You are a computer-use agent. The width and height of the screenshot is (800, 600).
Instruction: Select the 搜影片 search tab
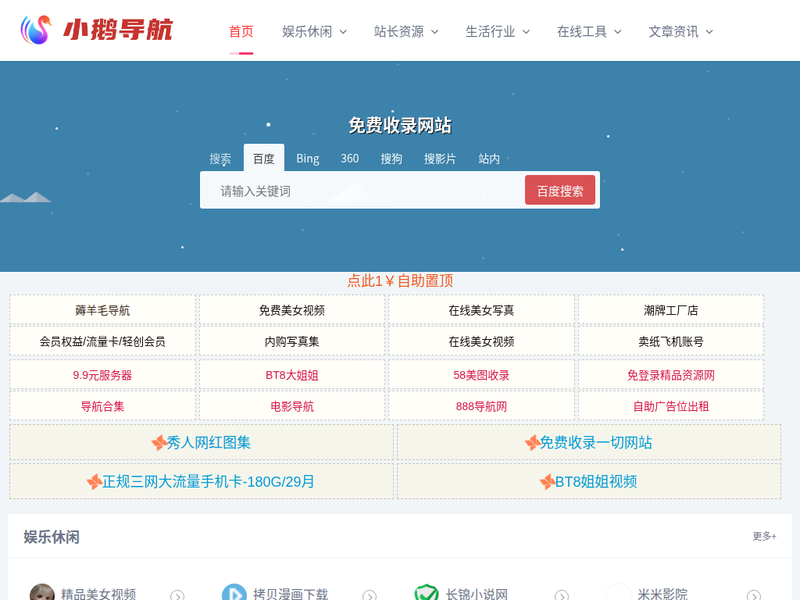click(x=440, y=159)
